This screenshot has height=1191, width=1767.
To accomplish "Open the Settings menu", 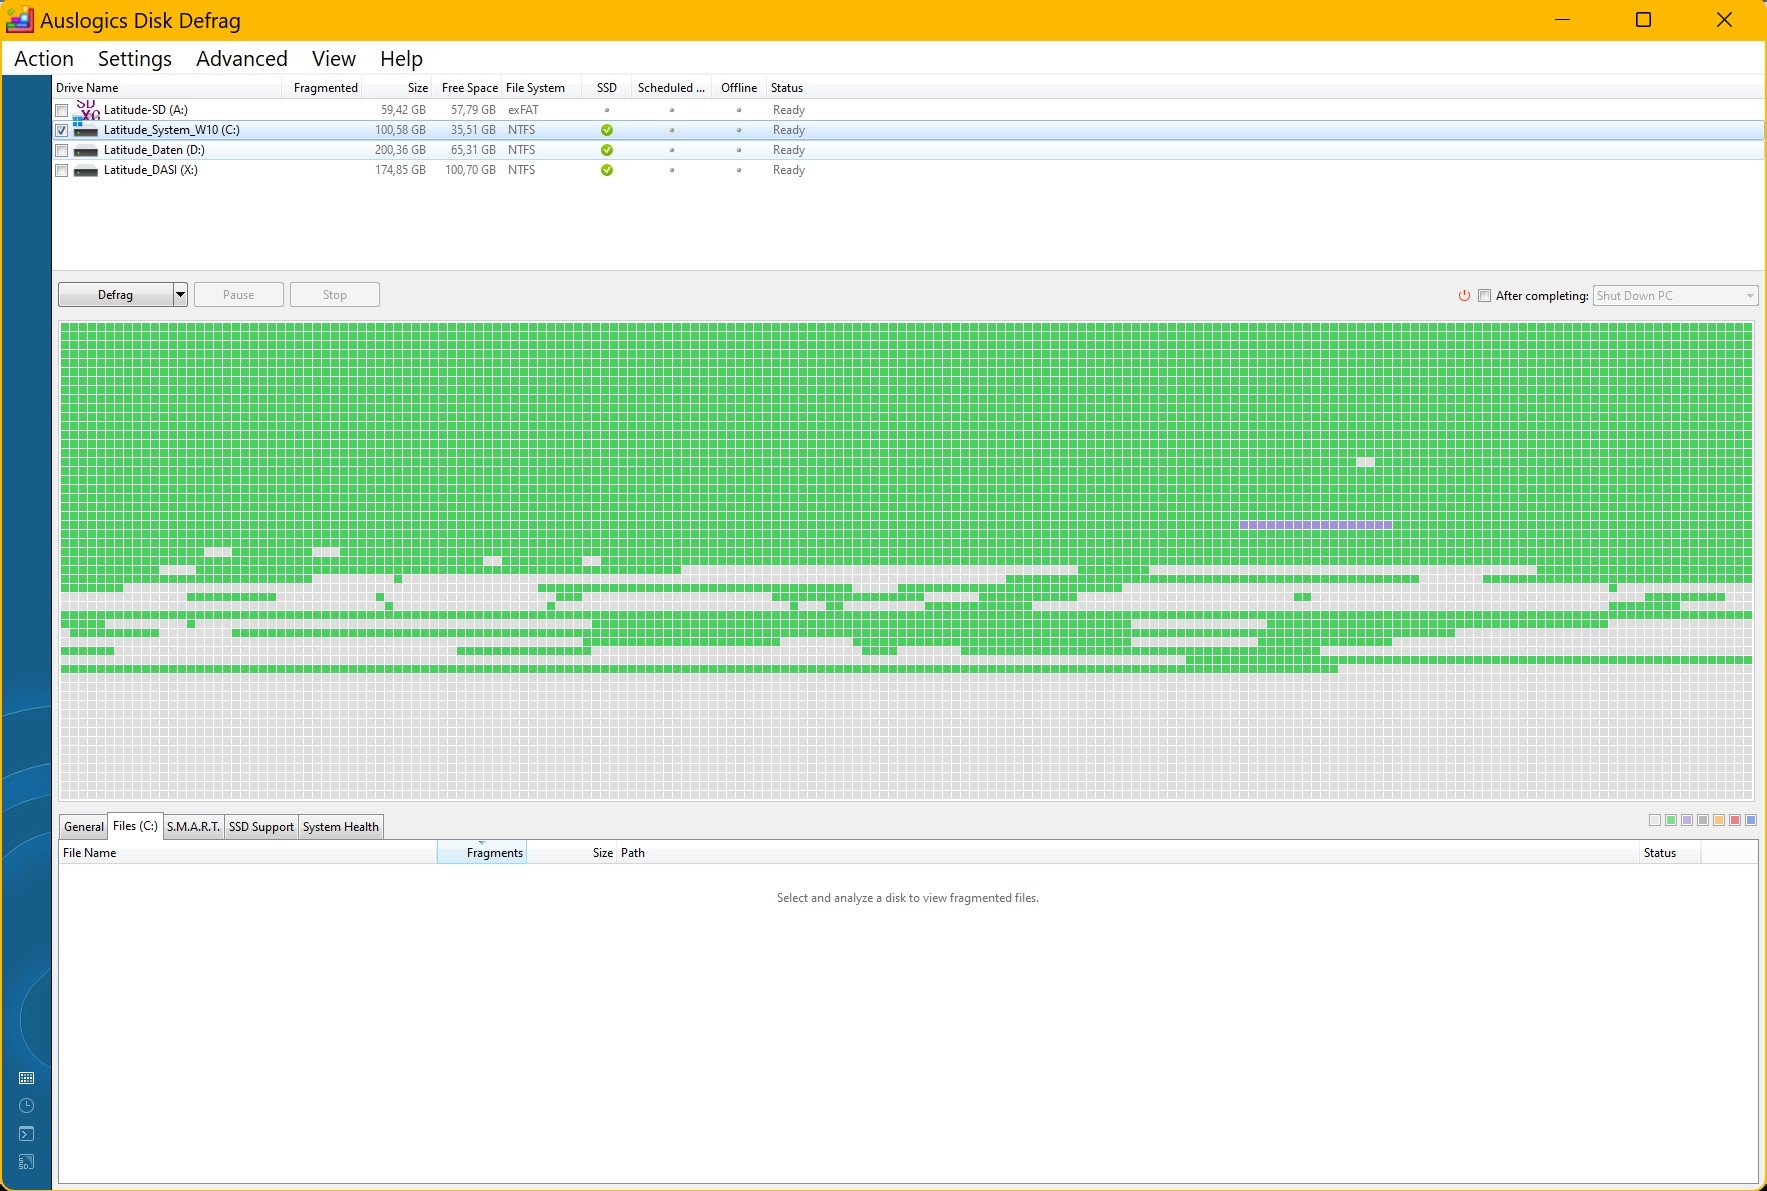I will 135,59.
